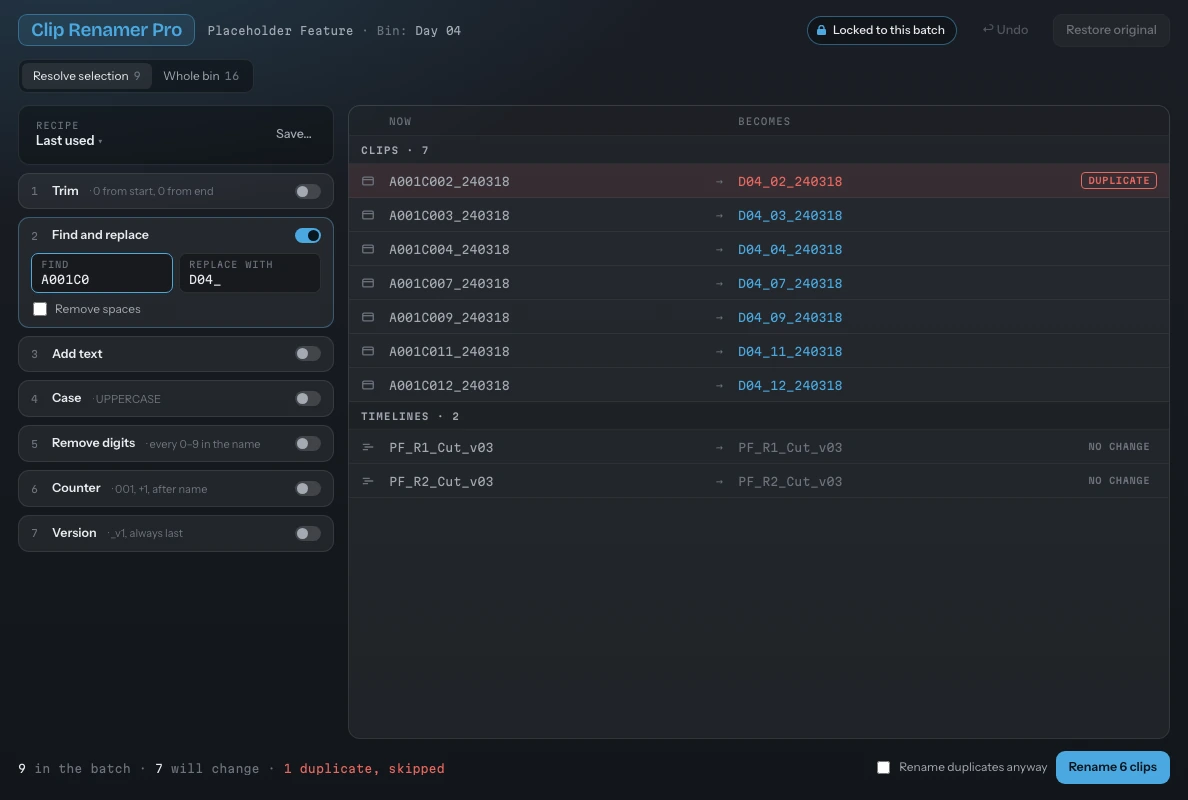
Task: Click new name D04_09_240318
Action: click(x=789, y=317)
